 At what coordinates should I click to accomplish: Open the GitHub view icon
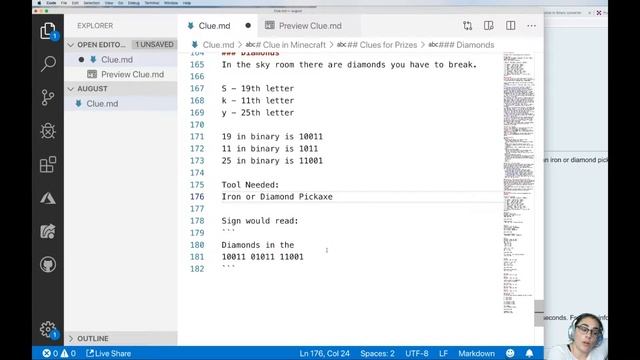tap(48, 264)
